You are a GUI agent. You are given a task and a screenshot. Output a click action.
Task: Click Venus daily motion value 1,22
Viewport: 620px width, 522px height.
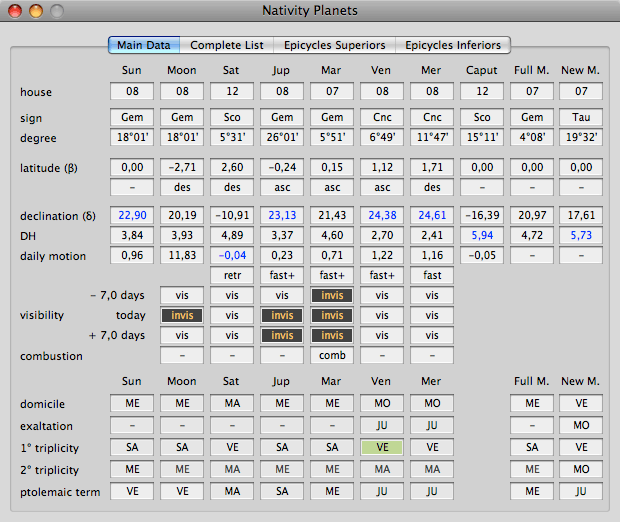382,255
